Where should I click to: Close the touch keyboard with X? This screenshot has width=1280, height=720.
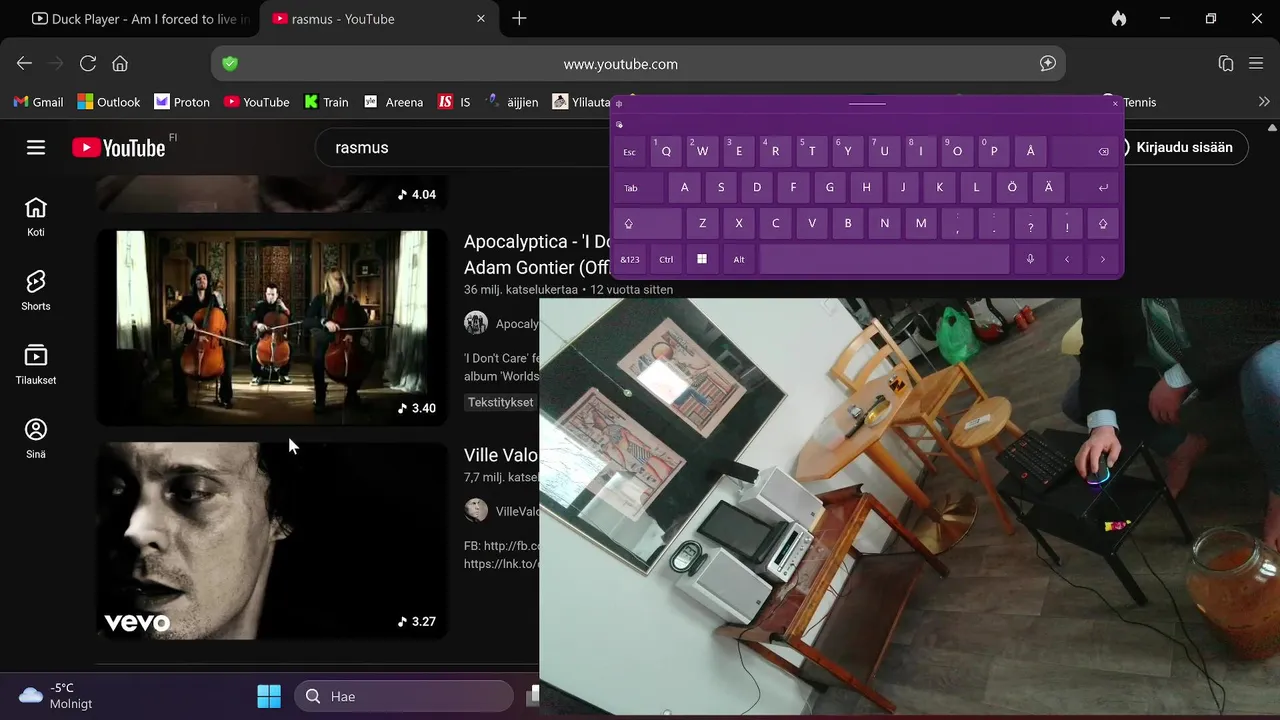tap(1115, 104)
